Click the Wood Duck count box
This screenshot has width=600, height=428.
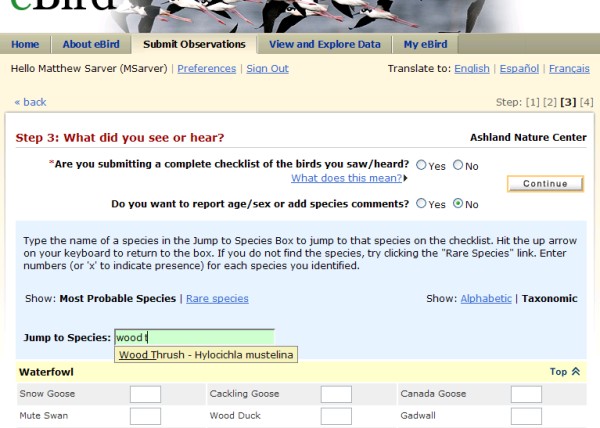[336, 416]
